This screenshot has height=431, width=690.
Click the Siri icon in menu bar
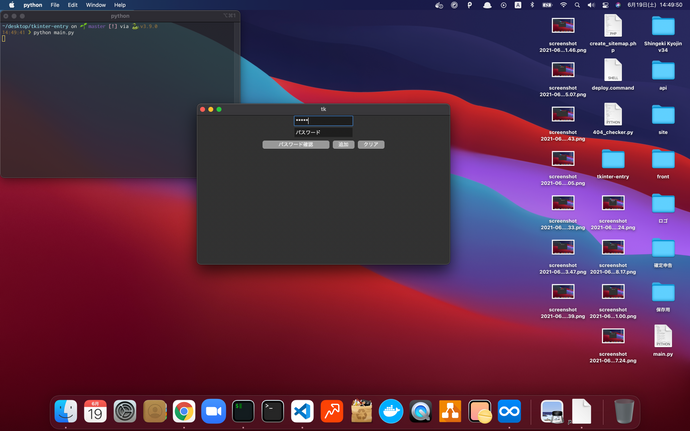pyautogui.click(x=618, y=5)
